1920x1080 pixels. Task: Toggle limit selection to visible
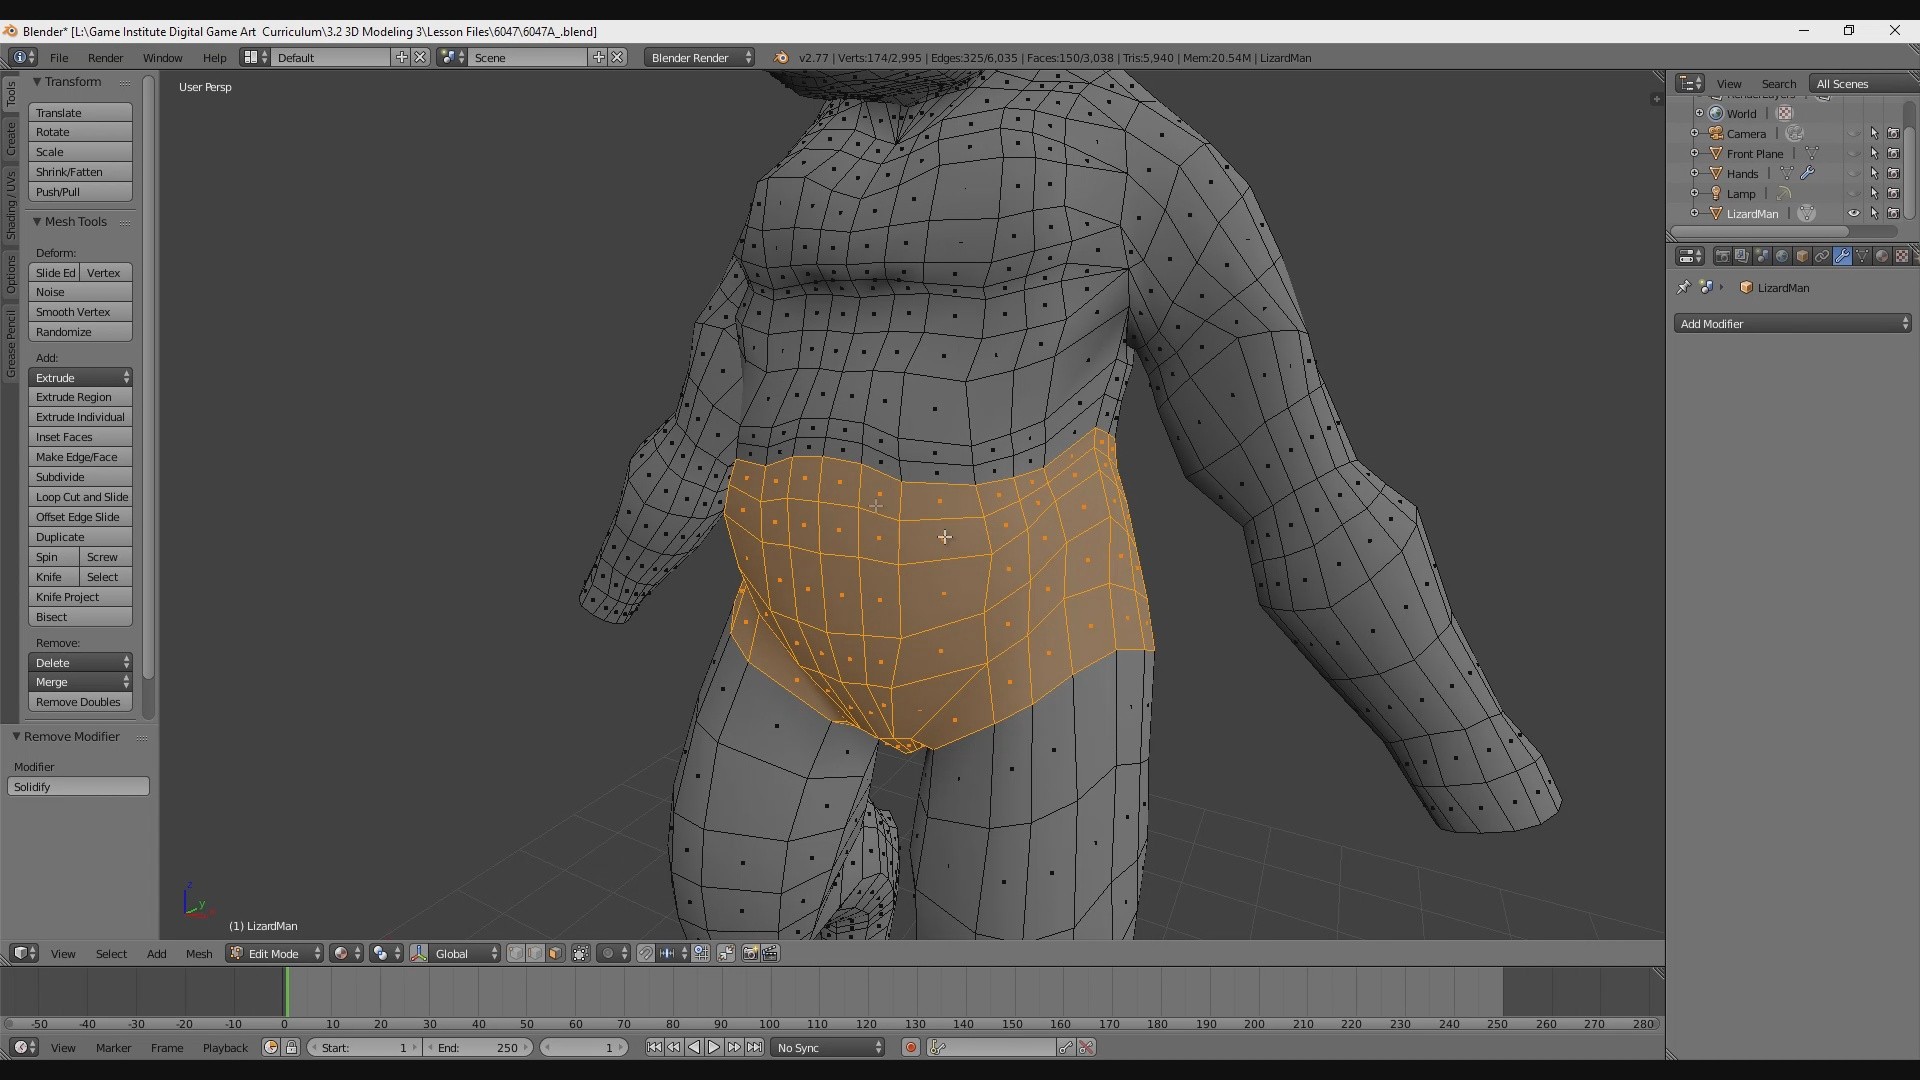pyautogui.click(x=581, y=953)
